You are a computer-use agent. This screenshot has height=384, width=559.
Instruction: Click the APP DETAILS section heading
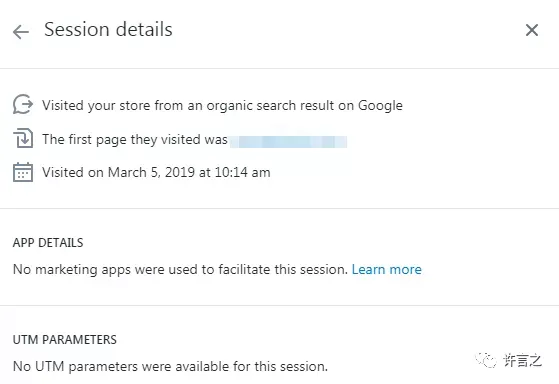(x=48, y=243)
